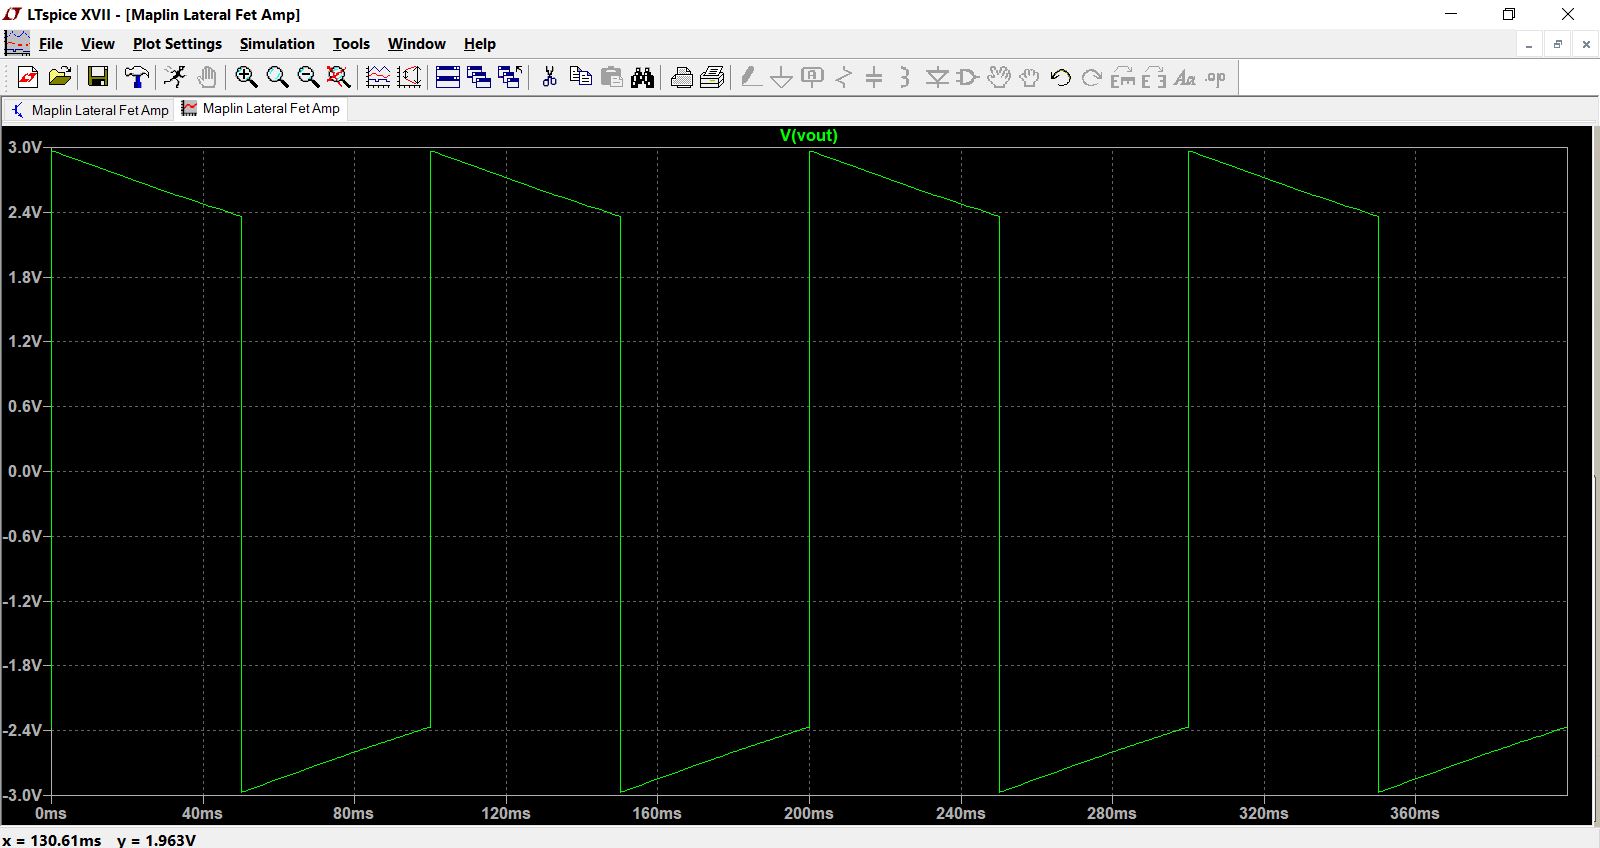Viewport: 1600px width, 848px height.
Task: Open the Simulation menu
Action: (x=277, y=44)
